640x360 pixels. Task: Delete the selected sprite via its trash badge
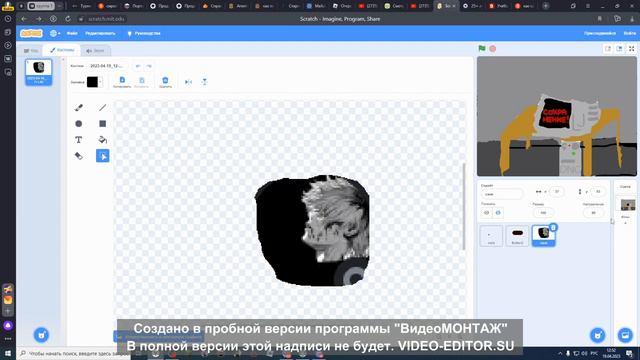pyautogui.click(x=553, y=227)
